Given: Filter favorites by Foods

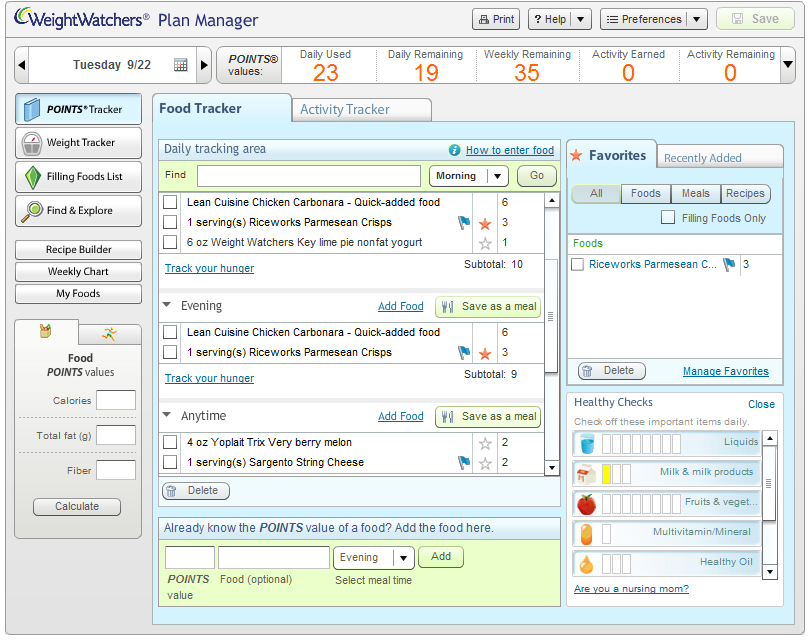Looking at the screenshot, I should [646, 194].
